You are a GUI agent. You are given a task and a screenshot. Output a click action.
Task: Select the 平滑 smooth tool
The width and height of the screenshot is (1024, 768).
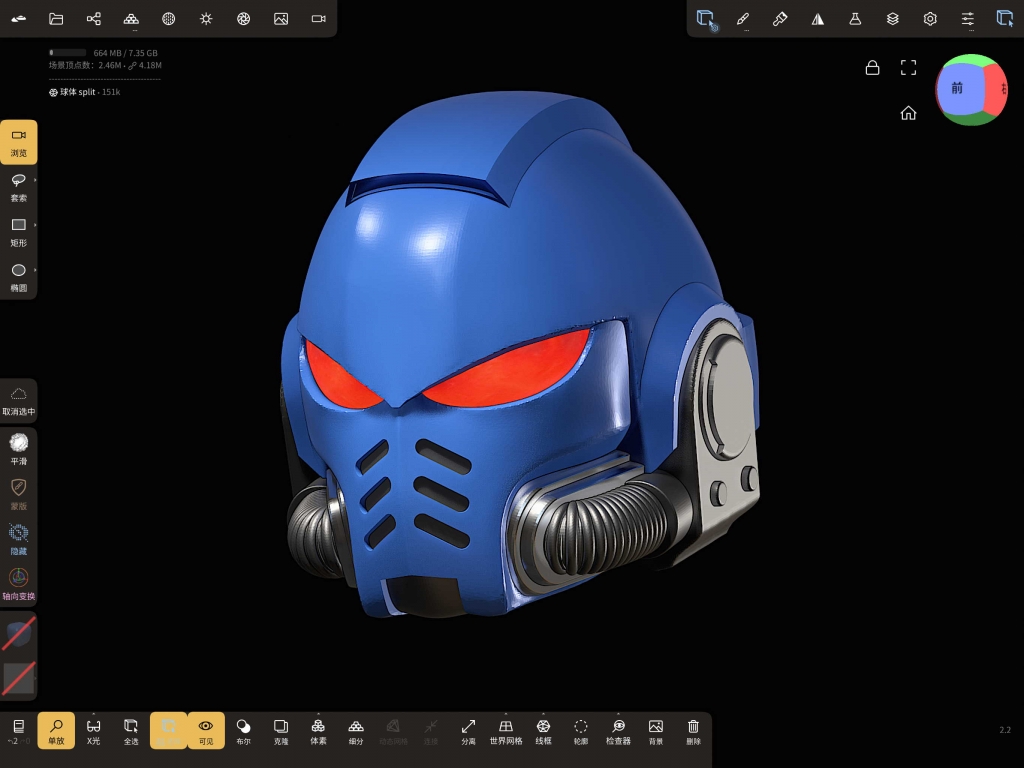coord(19,449)
